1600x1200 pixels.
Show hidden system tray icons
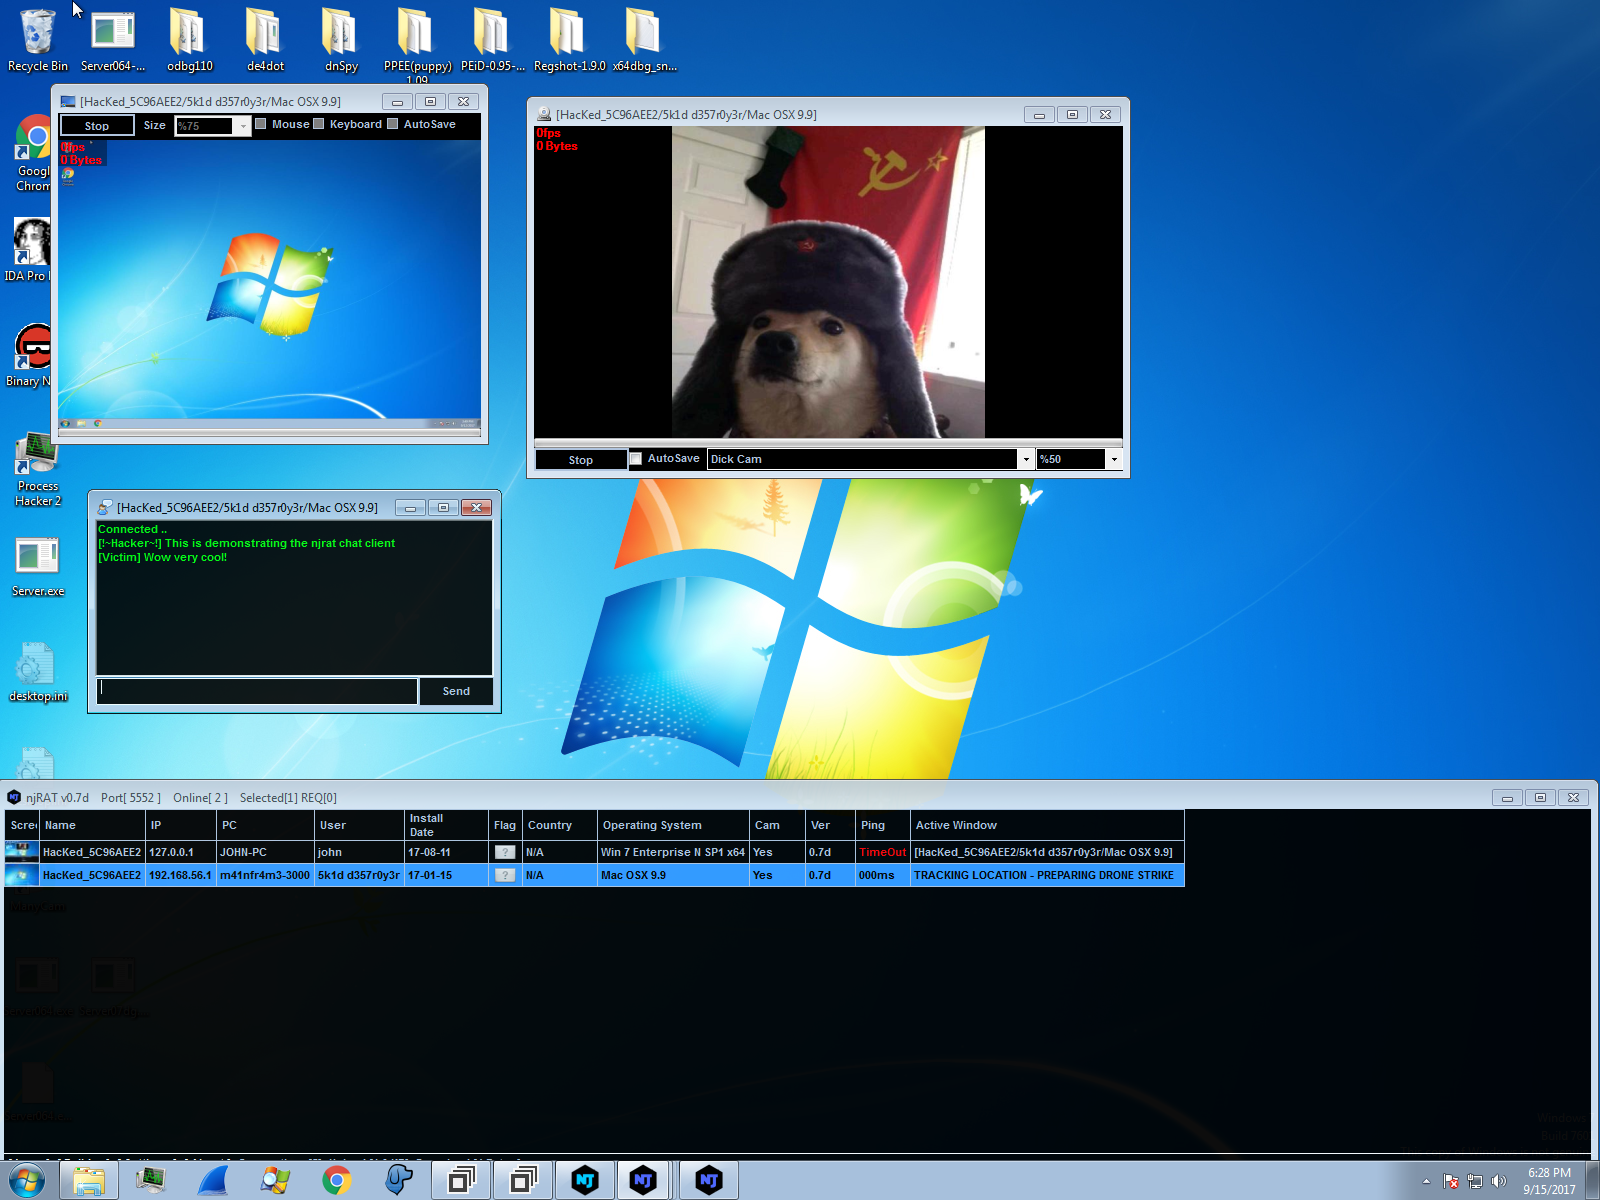(x=1426, y=1181)
